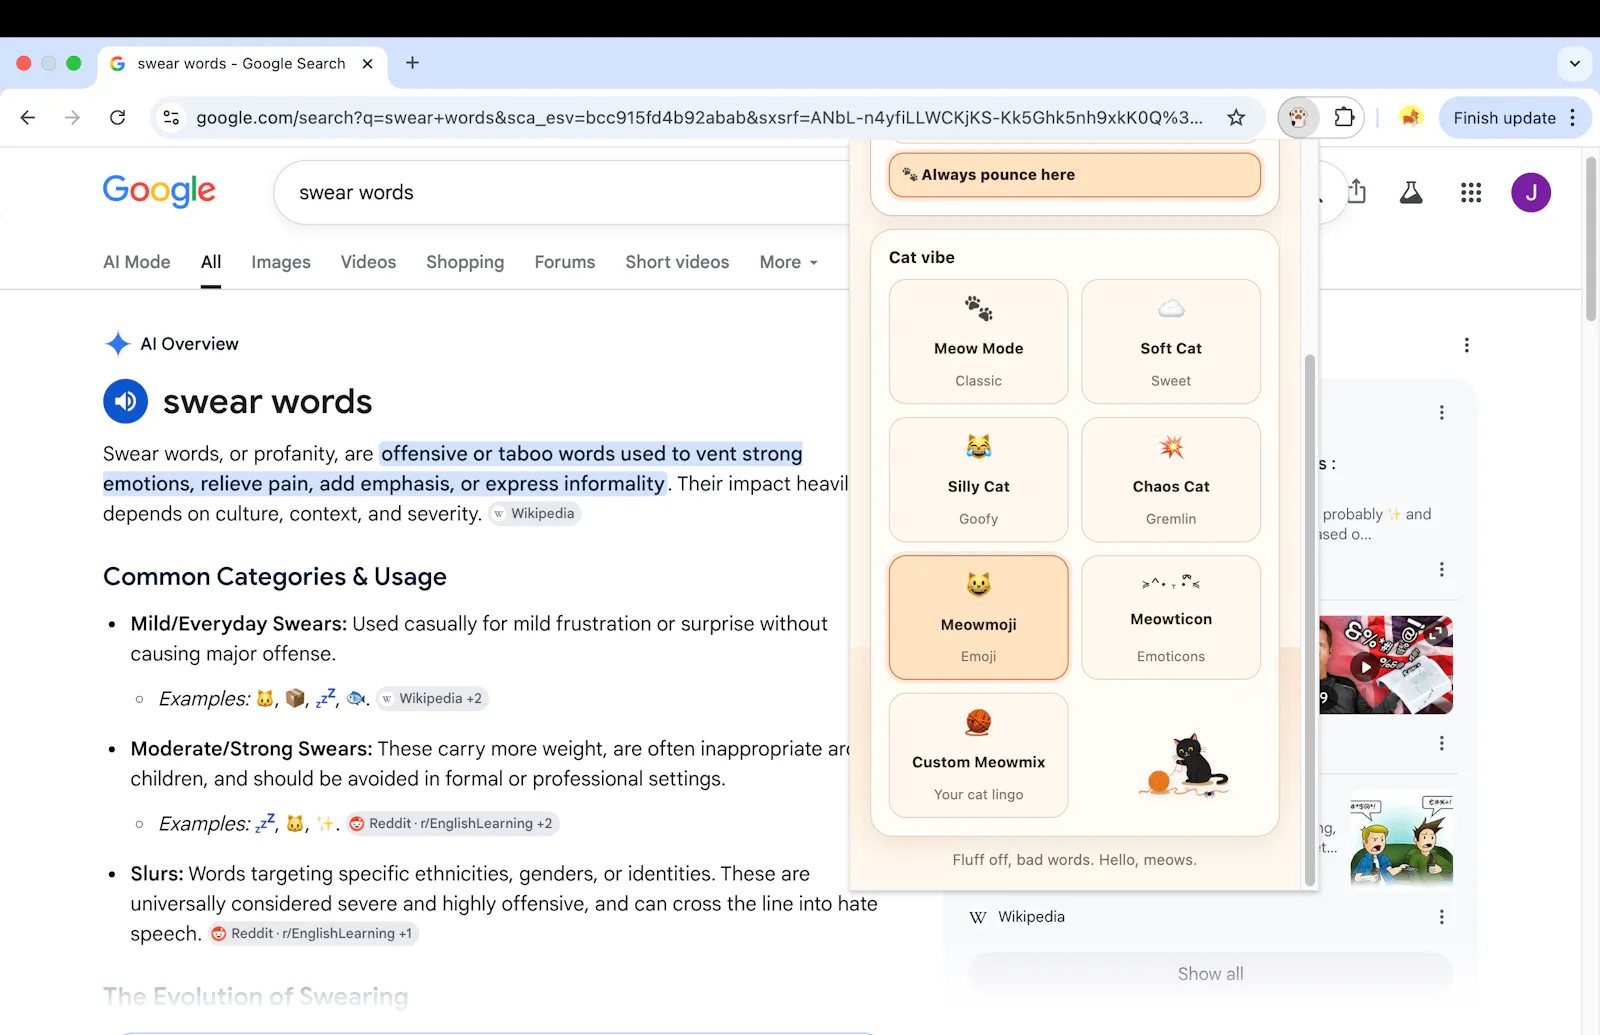Switch to Short videos tab
Screen dimensions: 1600x1035
pyautogui.click(x=677, y=262)
